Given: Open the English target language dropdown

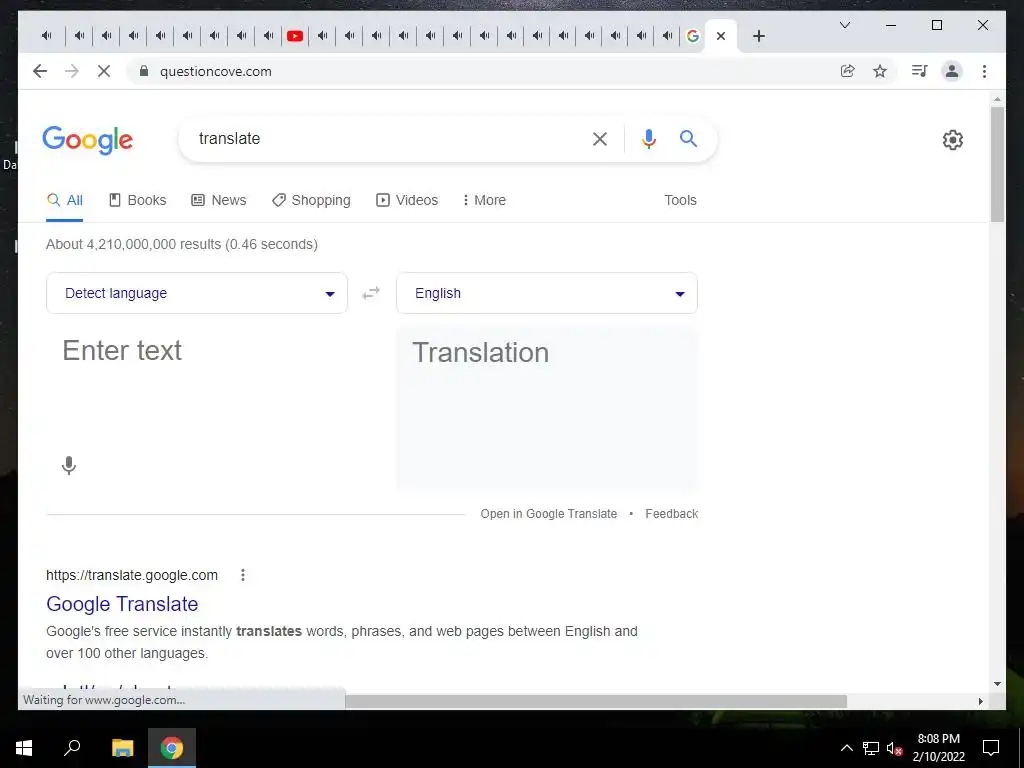Looking at the screenshot, I should tap(547, 293).
